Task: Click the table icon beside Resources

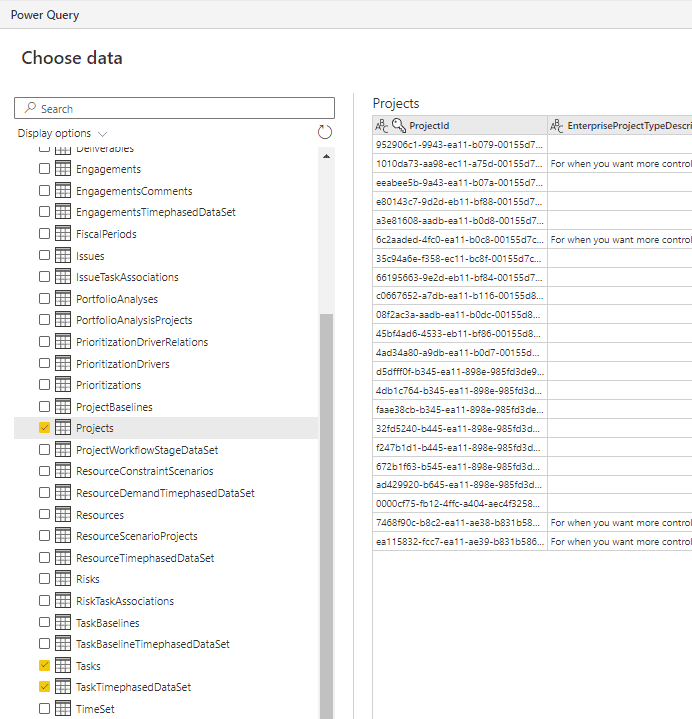Action: tap(63, 514)
